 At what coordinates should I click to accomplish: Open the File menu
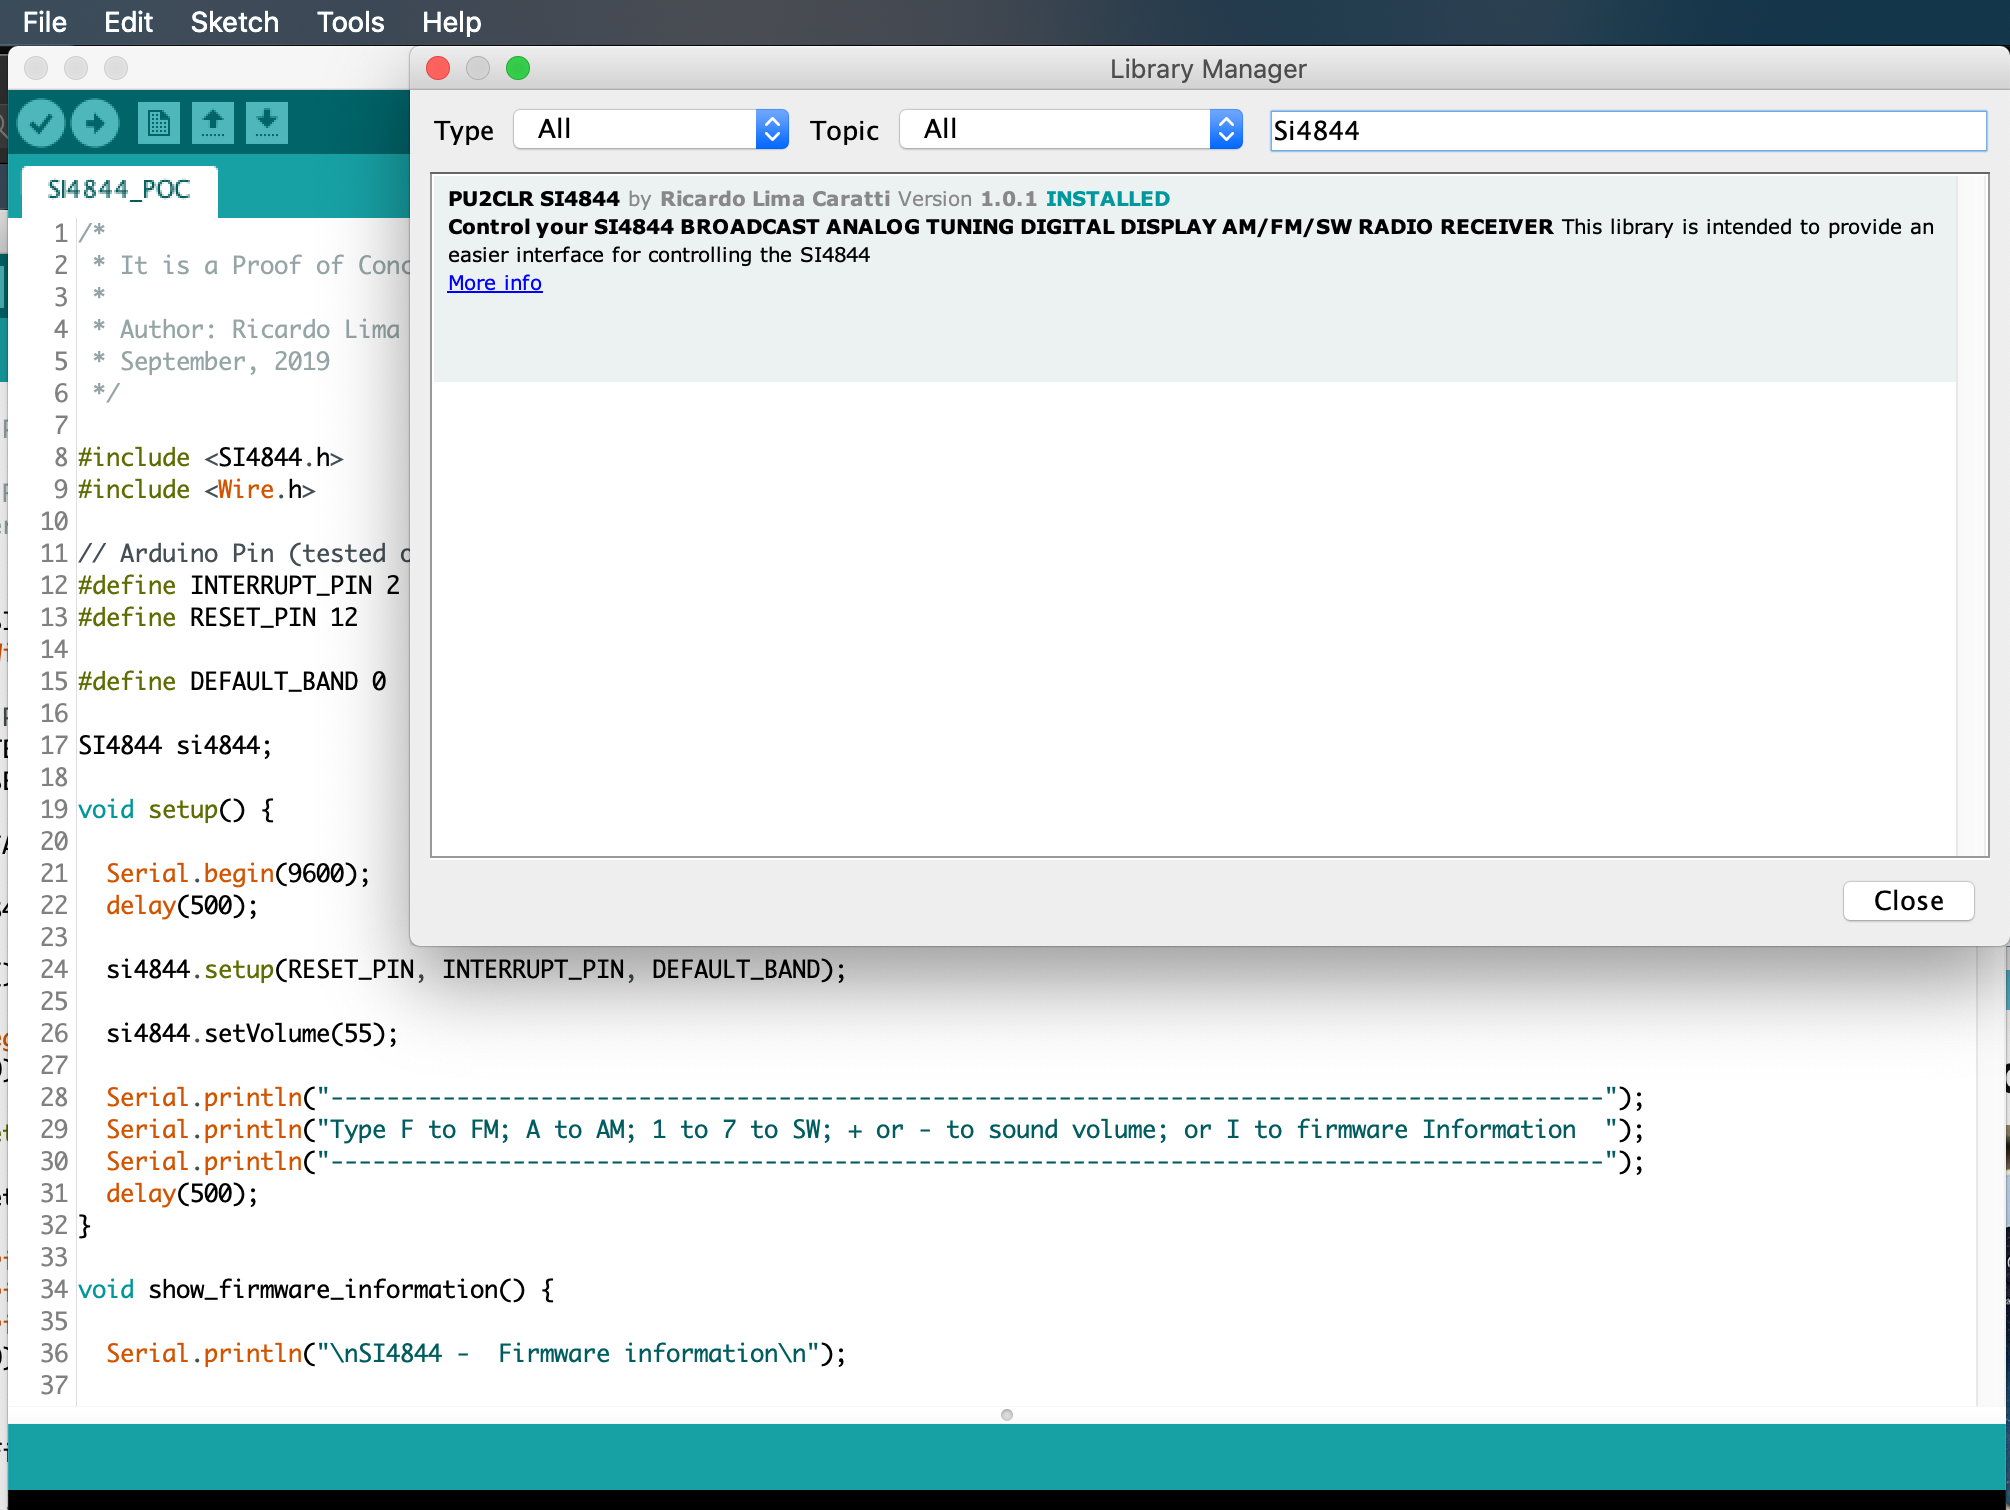[x=44, y=22]
